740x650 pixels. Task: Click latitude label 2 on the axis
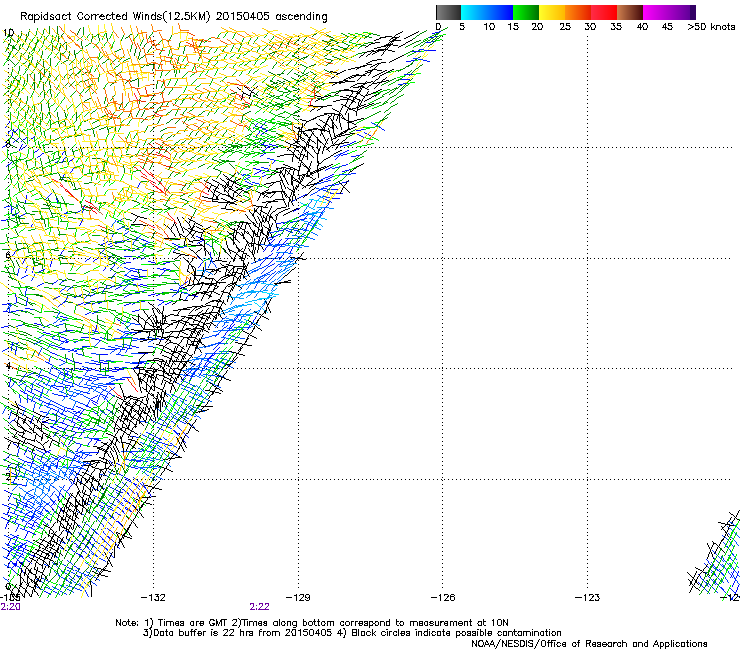(x=8, y=477)
